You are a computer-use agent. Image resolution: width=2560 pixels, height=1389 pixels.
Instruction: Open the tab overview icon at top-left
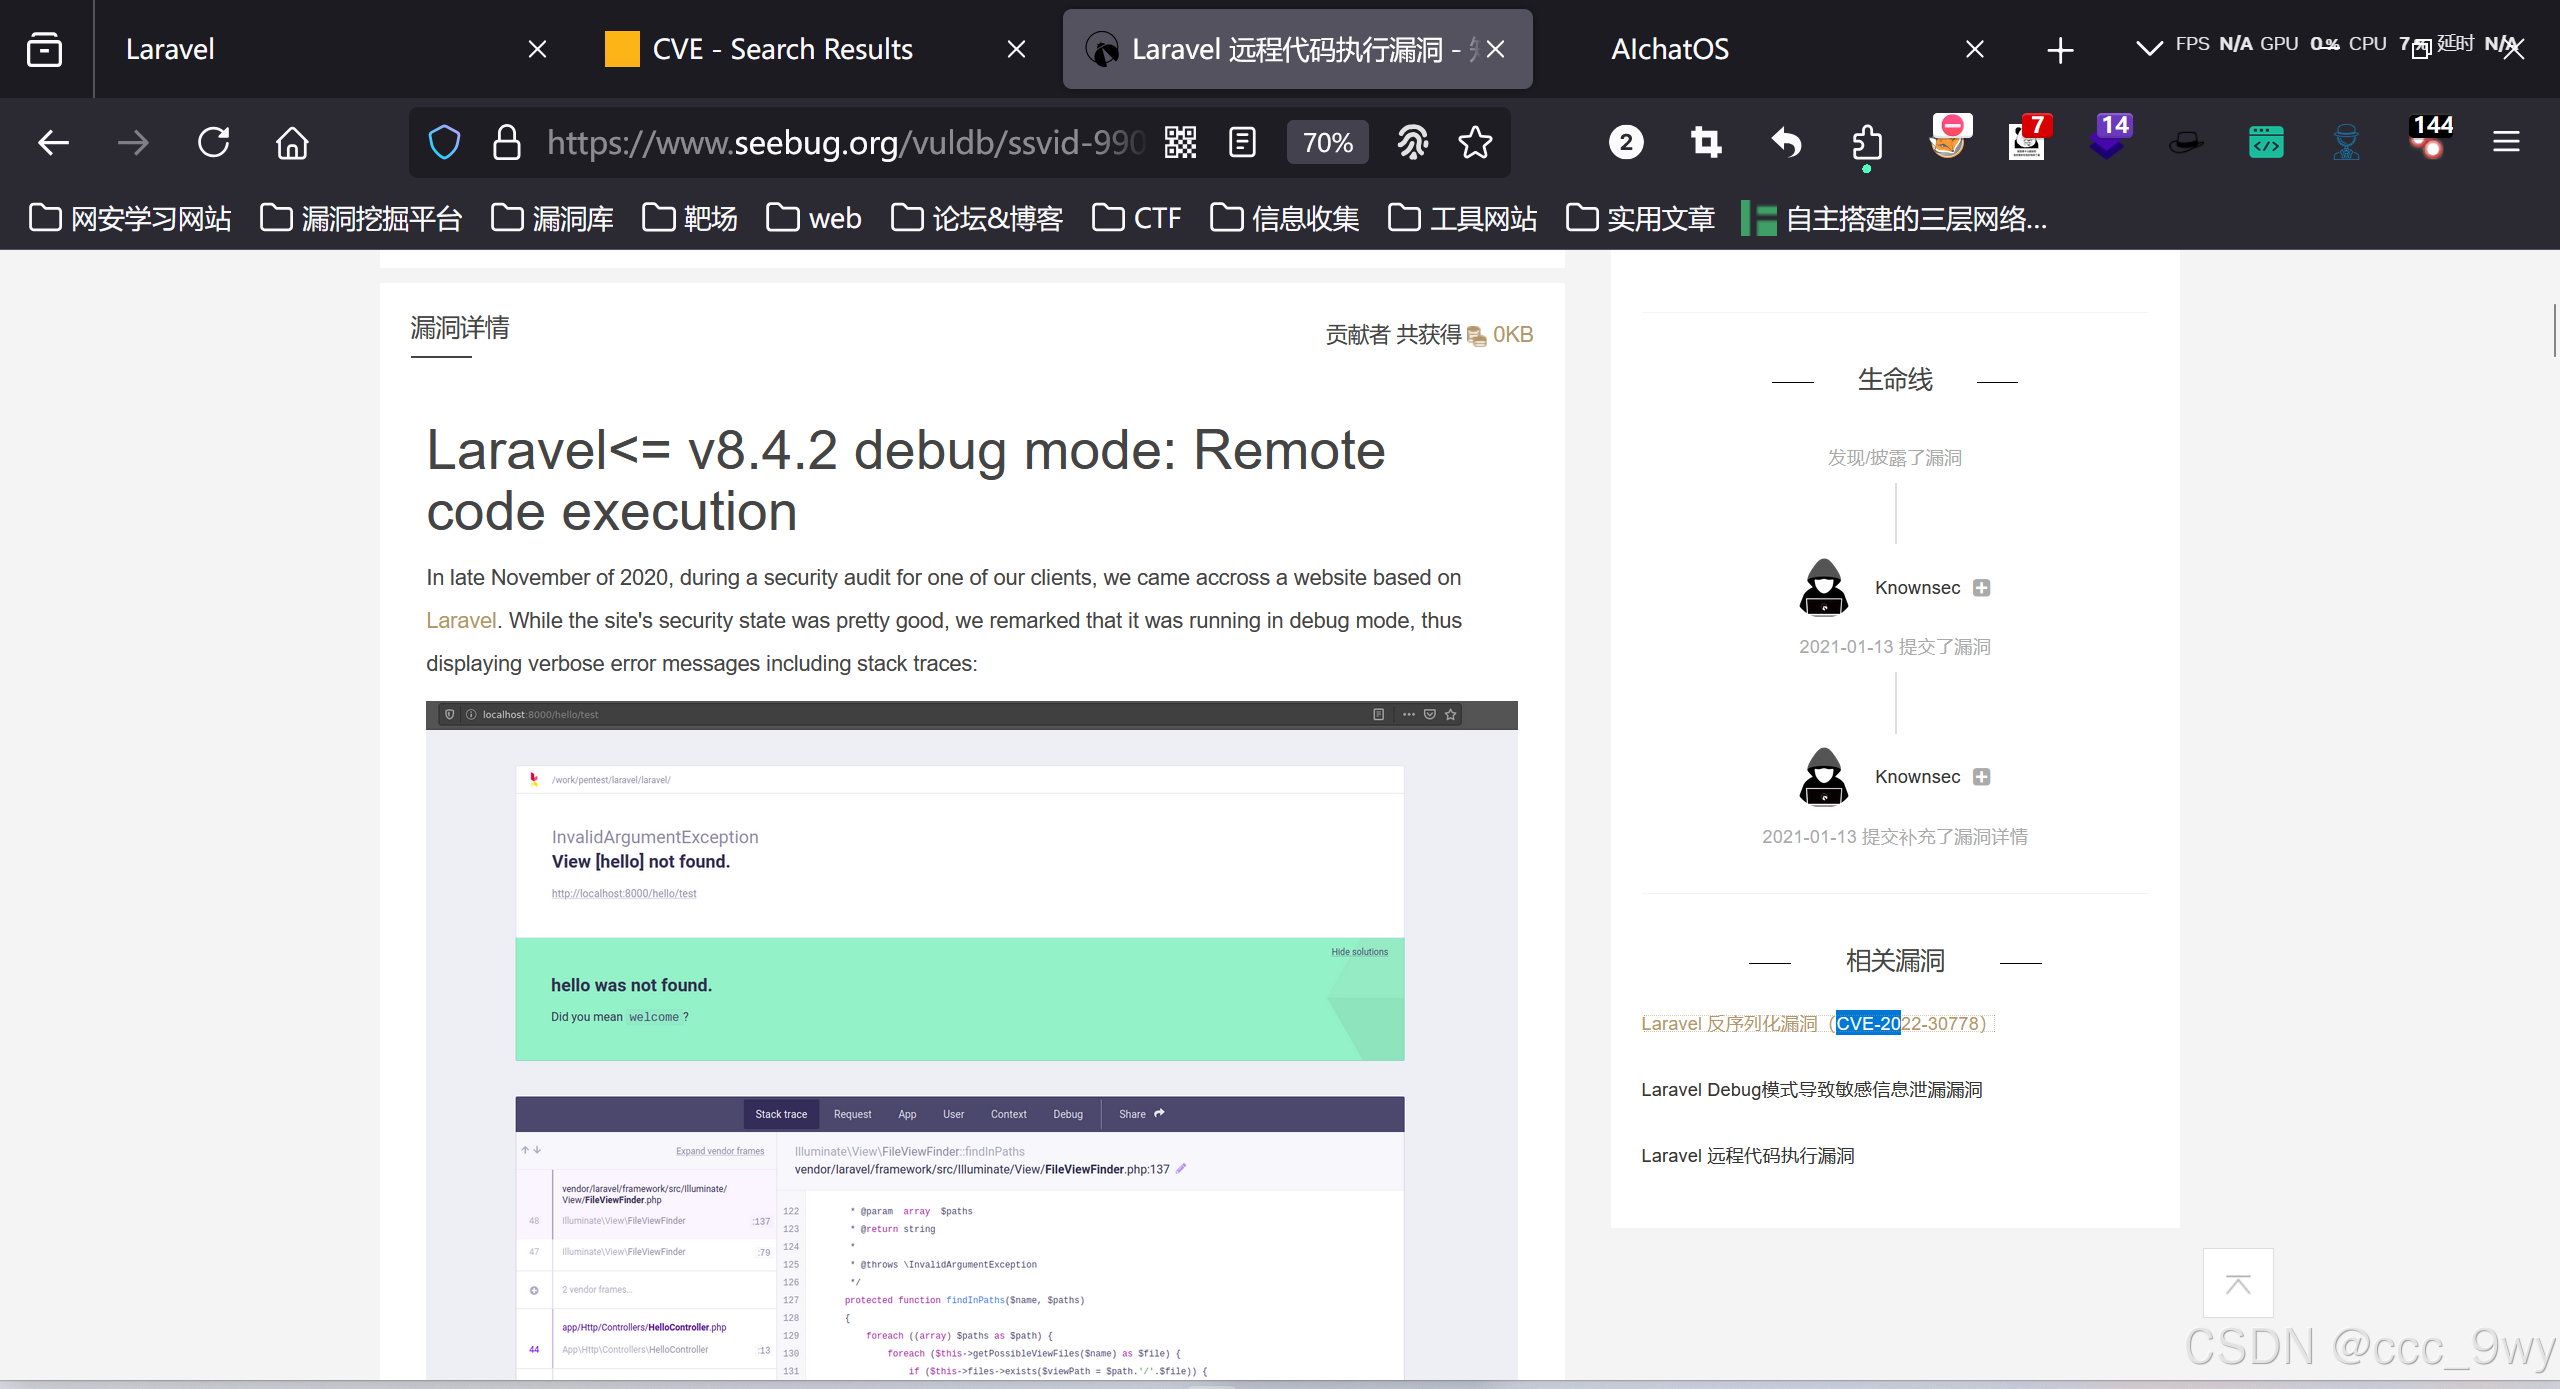coord(44,49)
